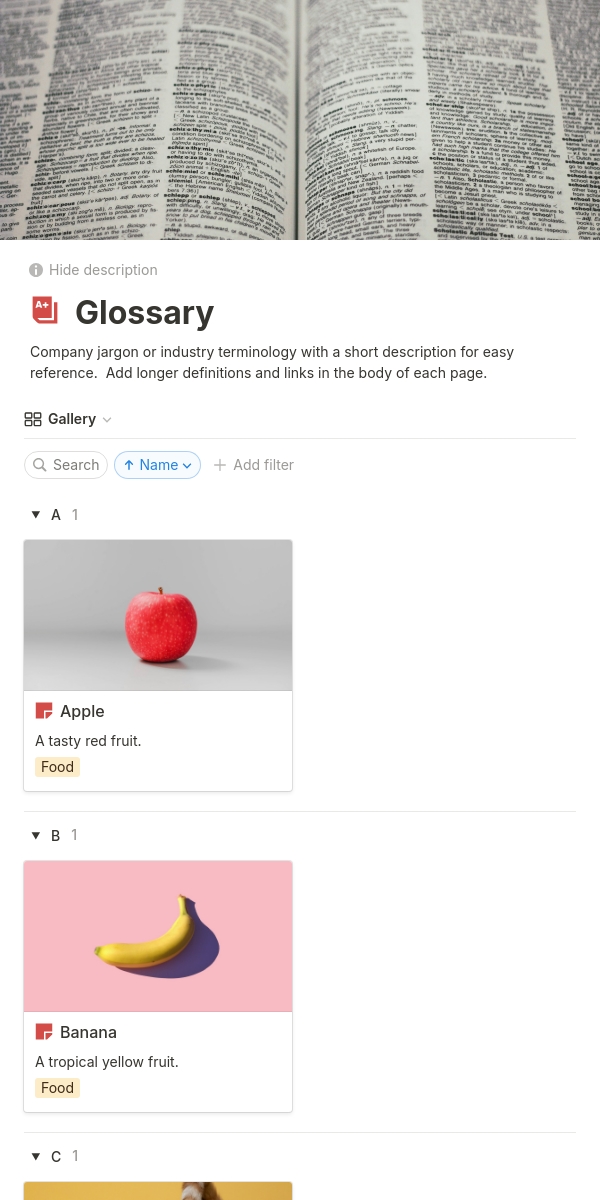Open the Name sort dropdown chevron

tap(187, 465)
